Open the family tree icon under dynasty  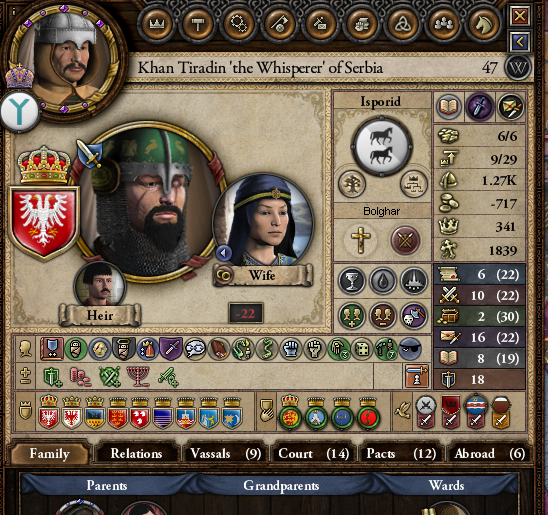tap(414, 184)
